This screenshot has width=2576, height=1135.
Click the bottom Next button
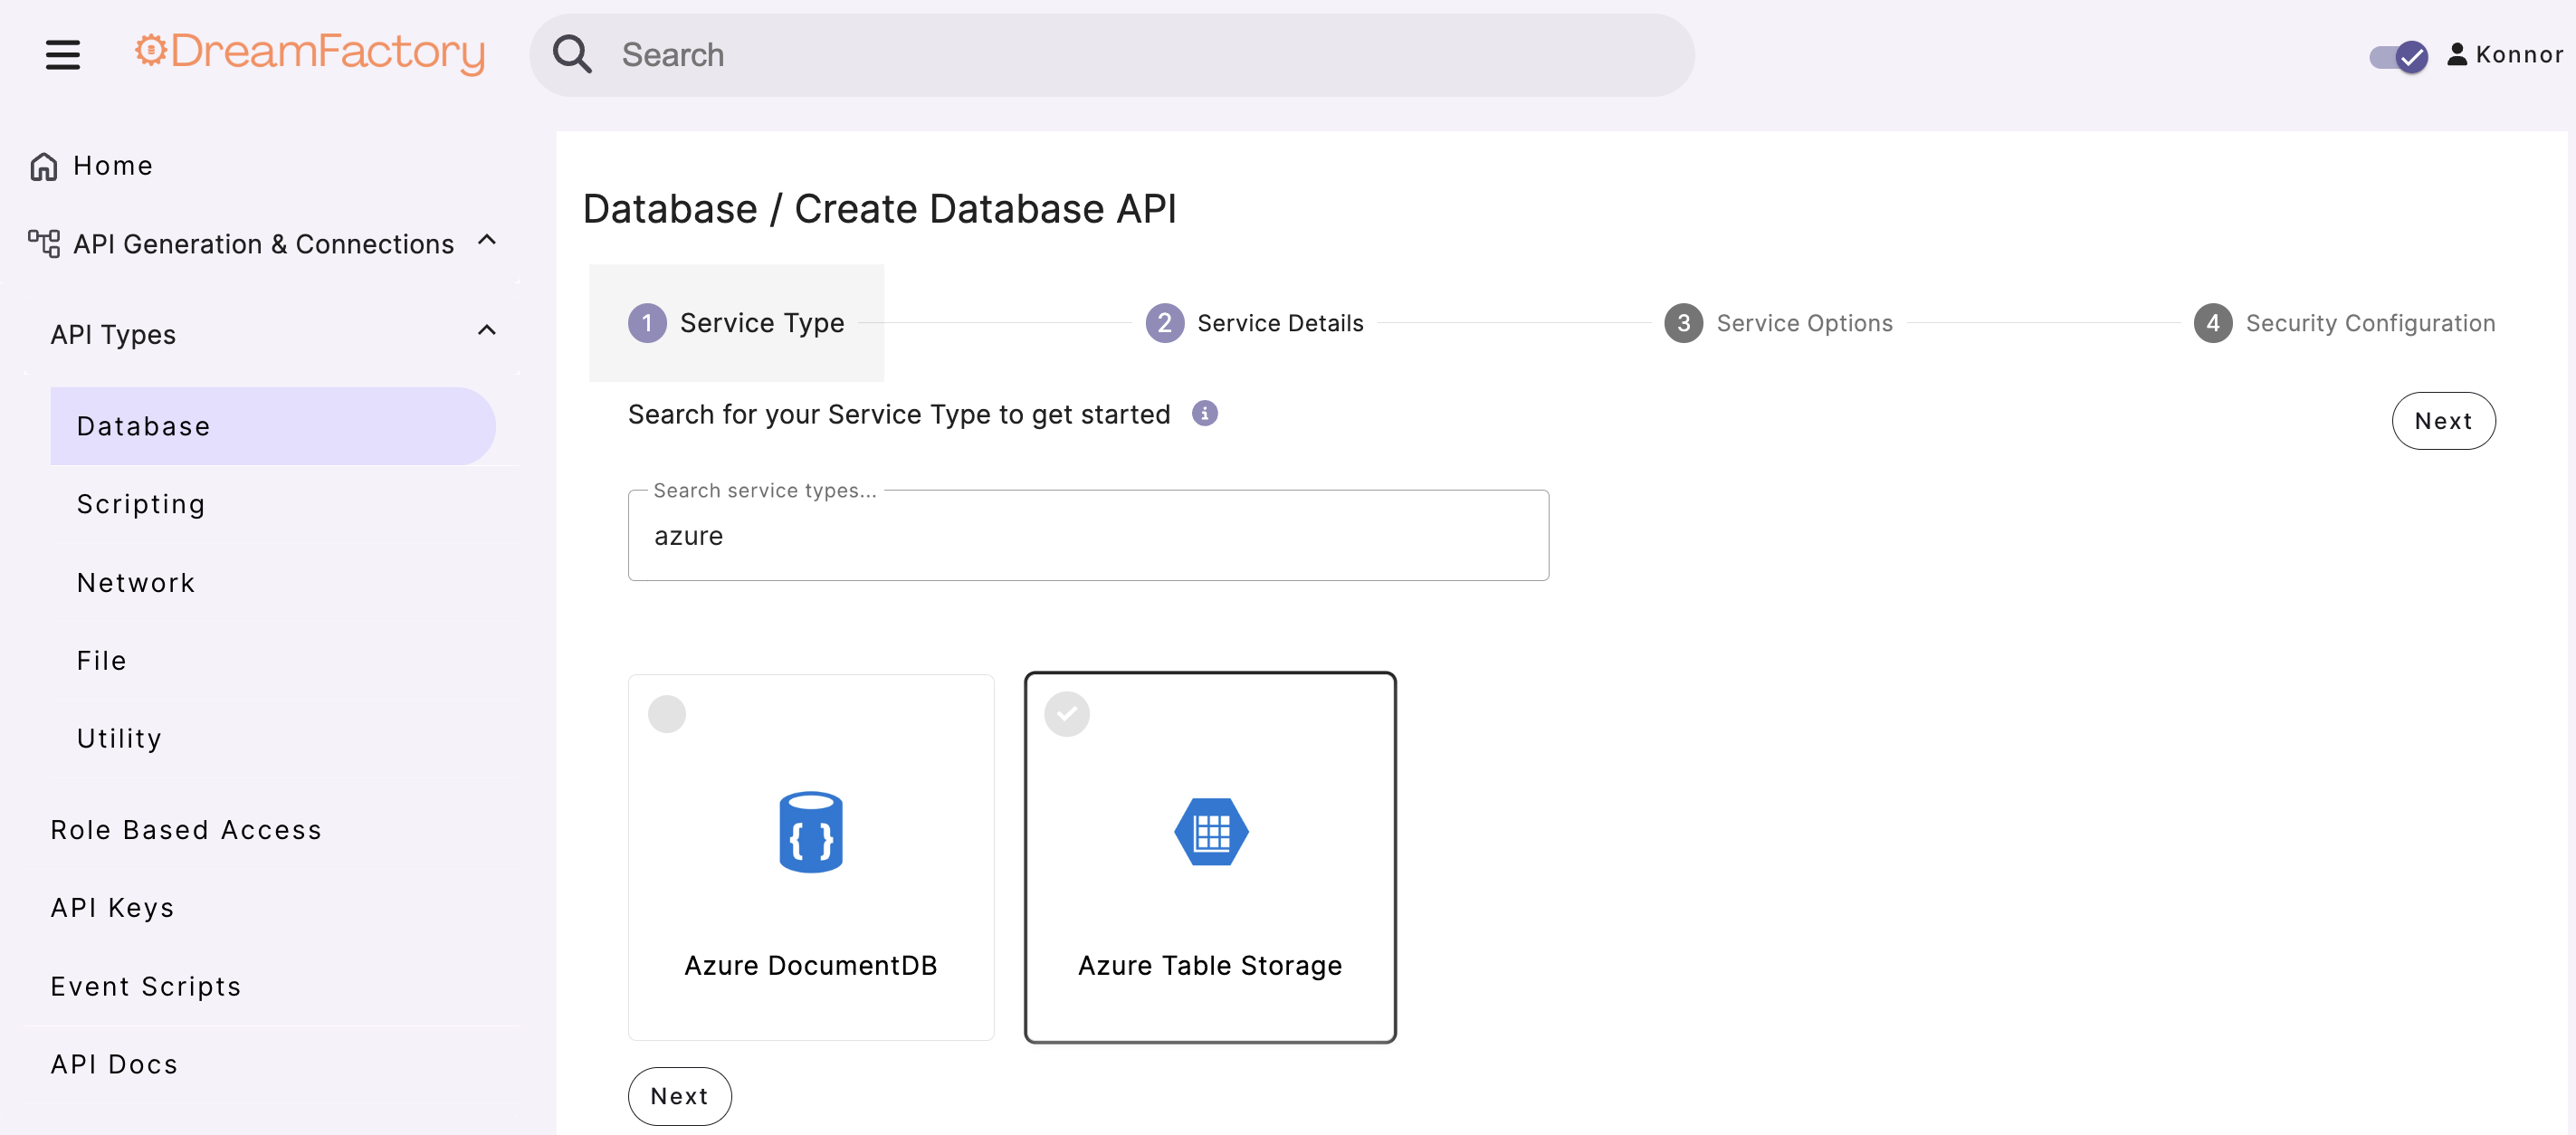pos(679,1096)
